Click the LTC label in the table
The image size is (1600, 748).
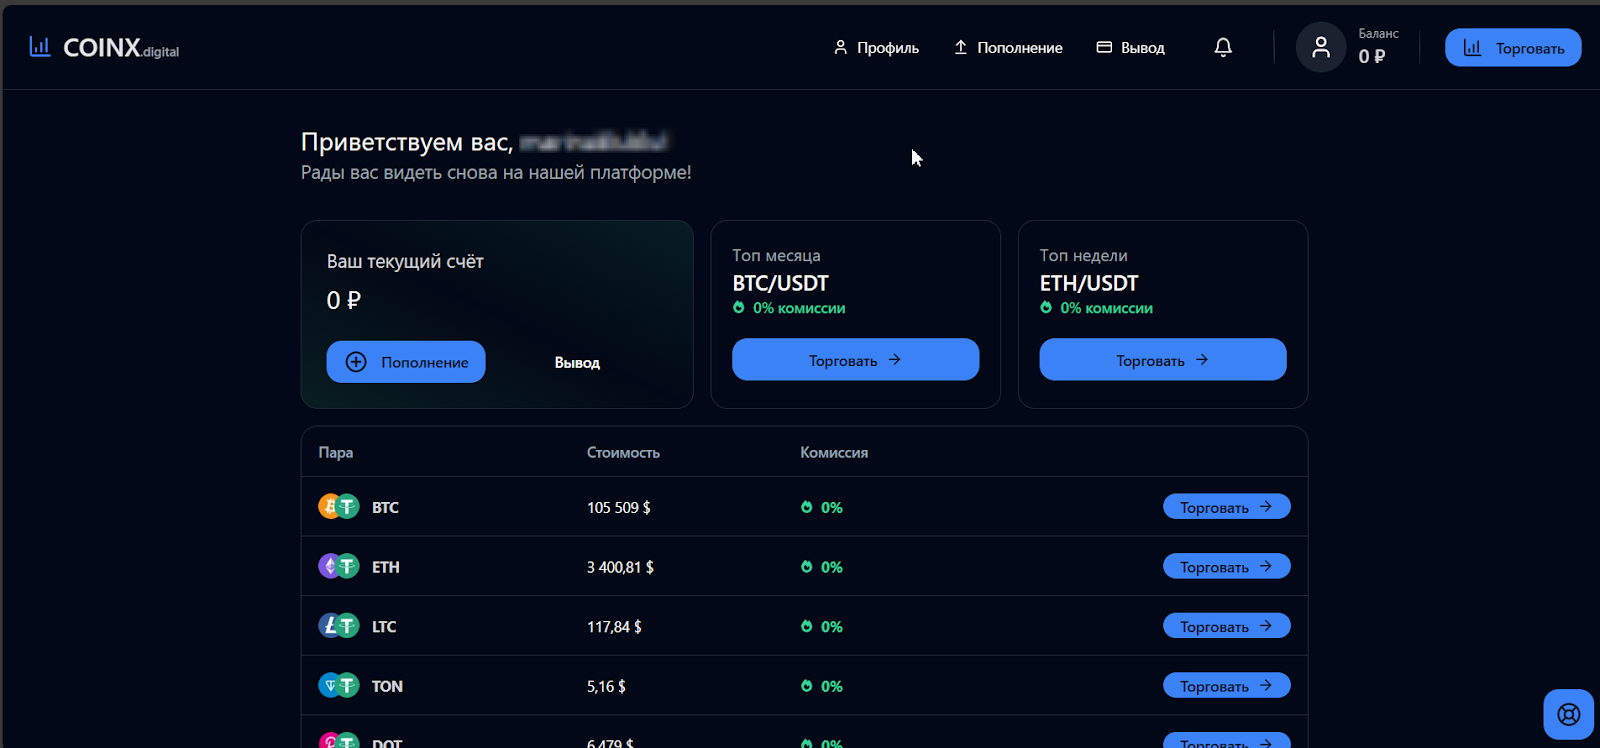tap(384, 626)
